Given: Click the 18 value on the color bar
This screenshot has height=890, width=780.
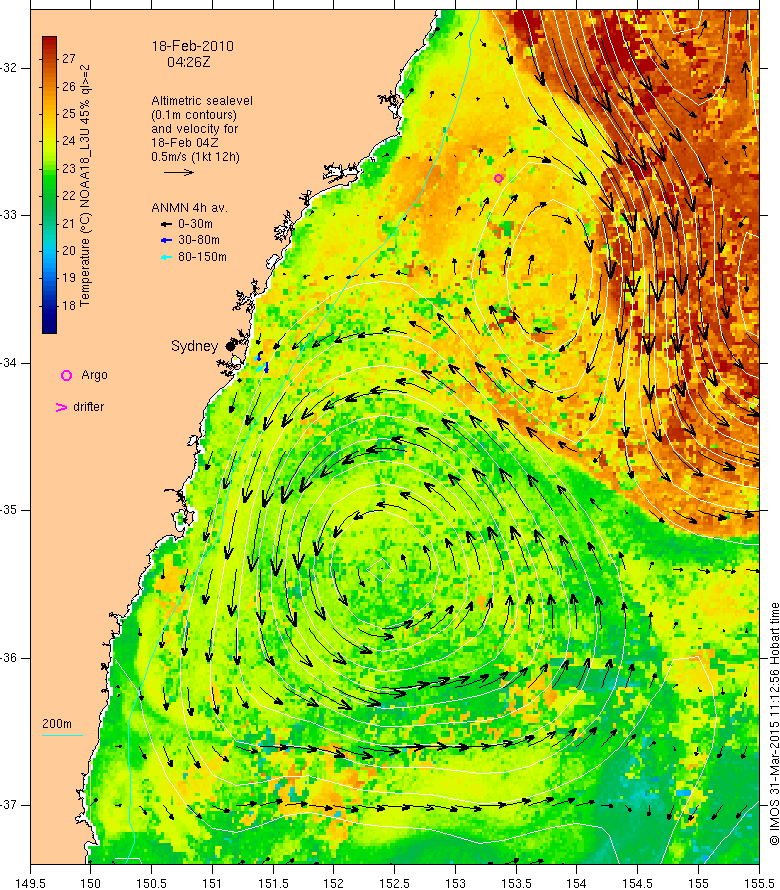Looking at the screenshot, I should point(69,306).
